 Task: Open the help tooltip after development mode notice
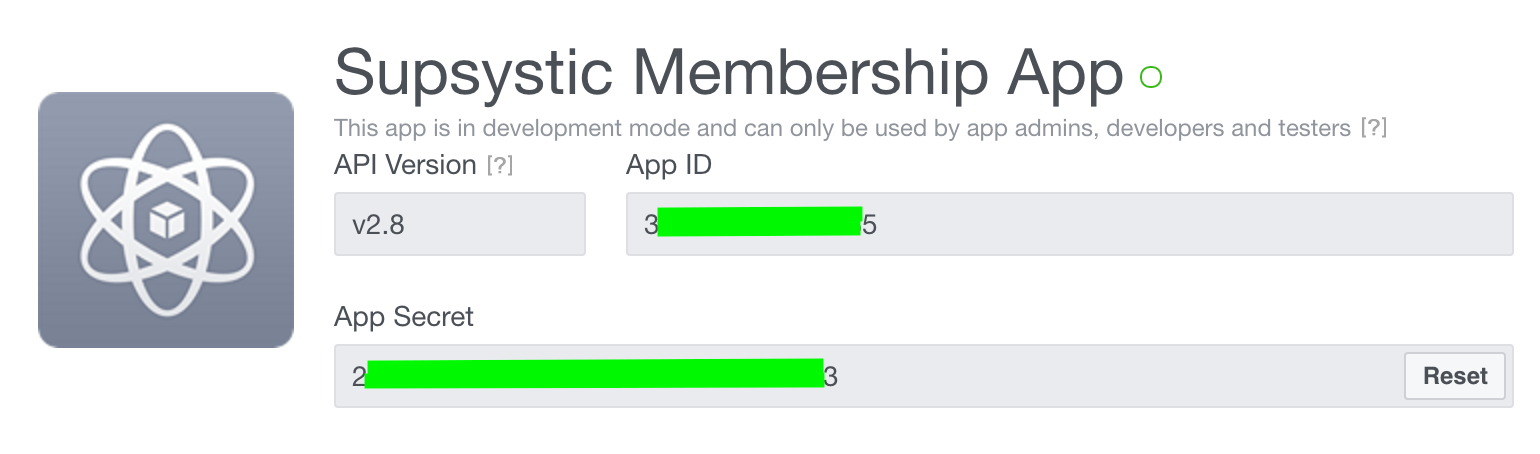click(1374, 128)
